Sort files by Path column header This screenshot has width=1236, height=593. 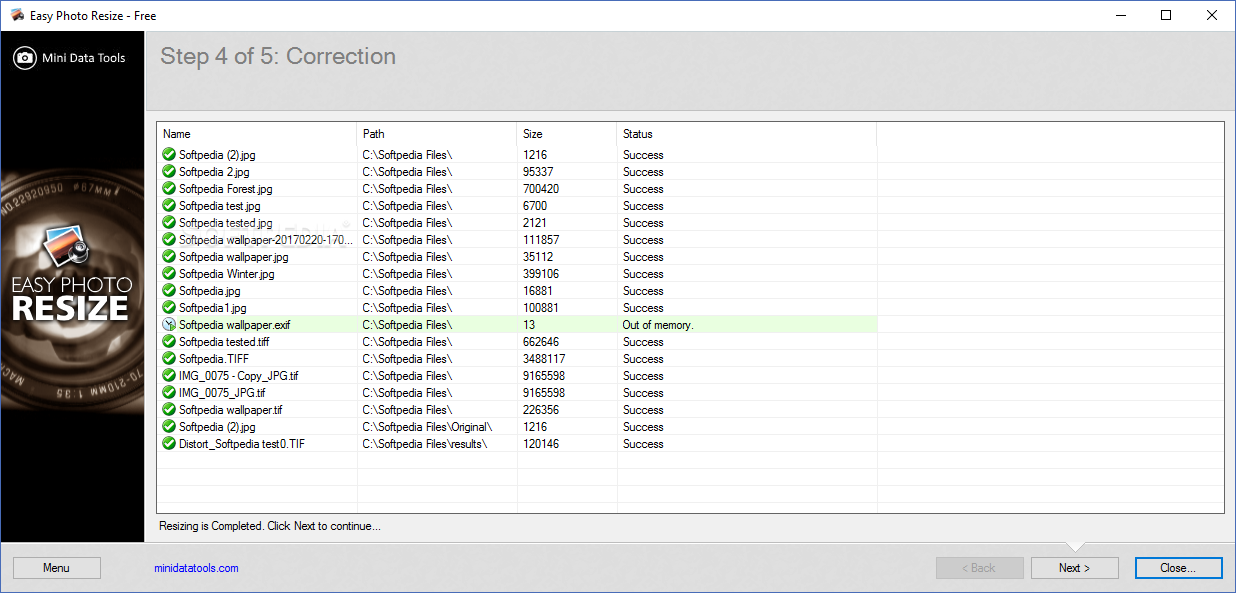click(437, 134)
